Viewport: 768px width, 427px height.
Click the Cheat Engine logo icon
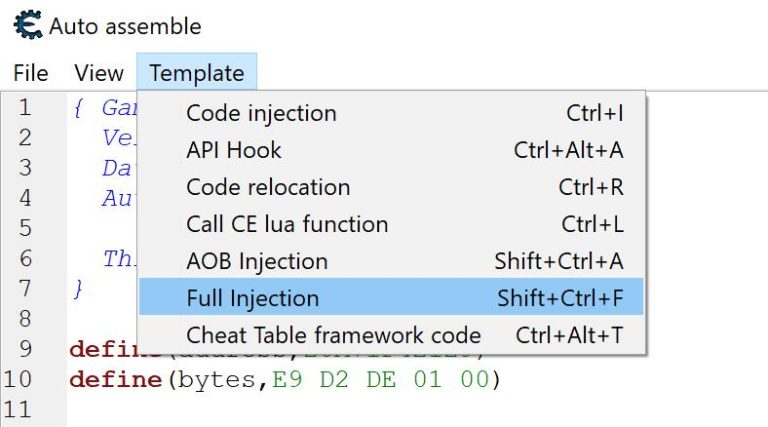pyautogui.click(x=27, y=25)
